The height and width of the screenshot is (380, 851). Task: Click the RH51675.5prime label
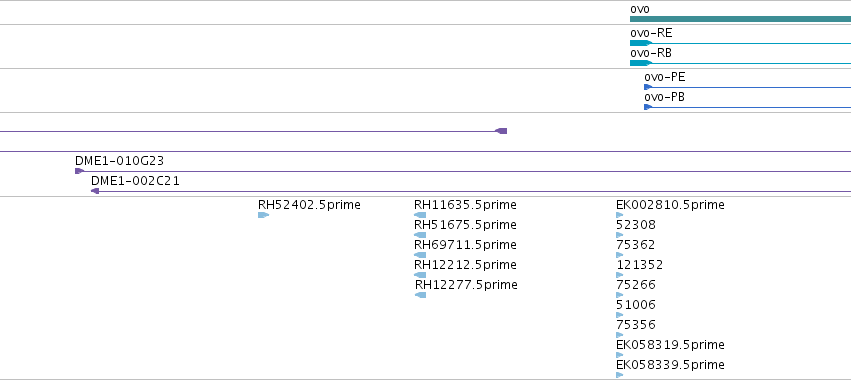(465, 225)
